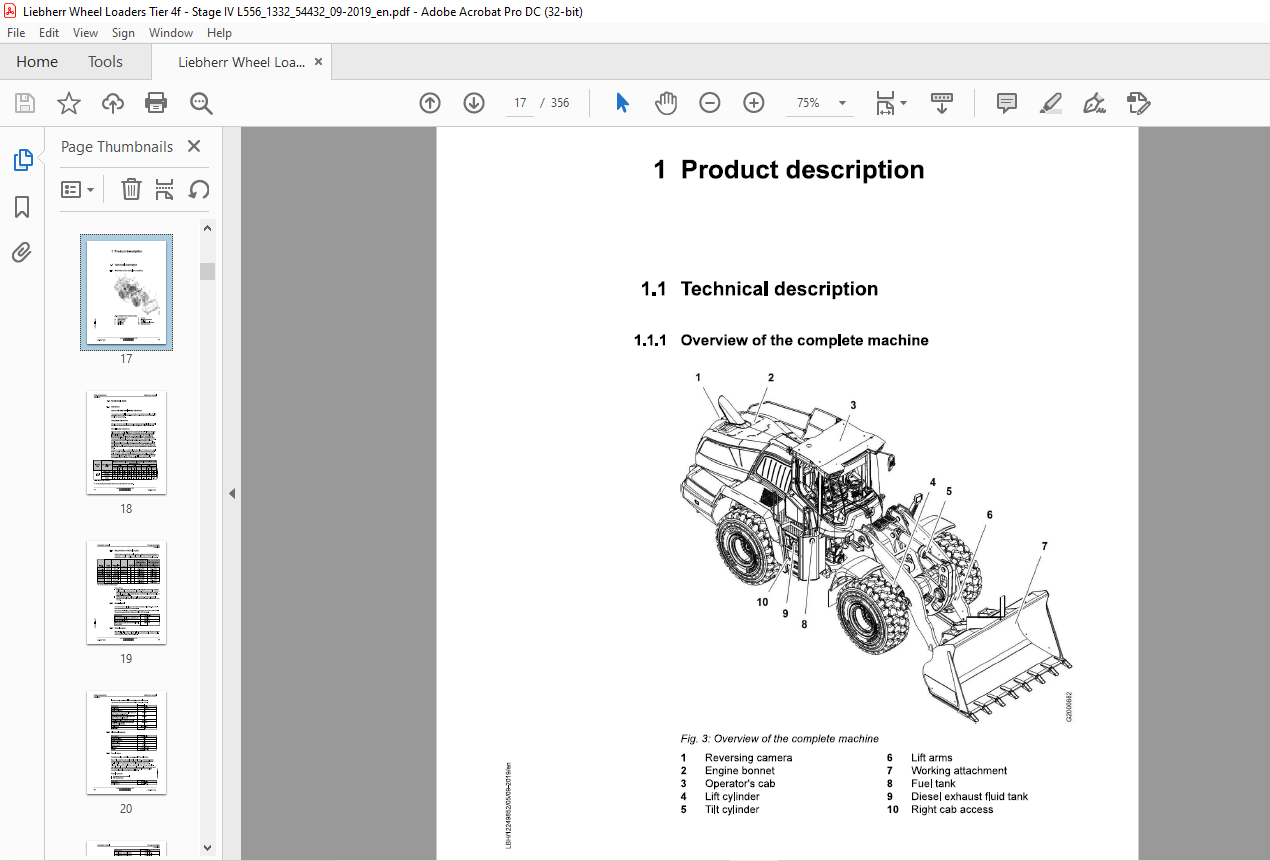Rotate page icon in thumbnails panel

coord(199,189)
